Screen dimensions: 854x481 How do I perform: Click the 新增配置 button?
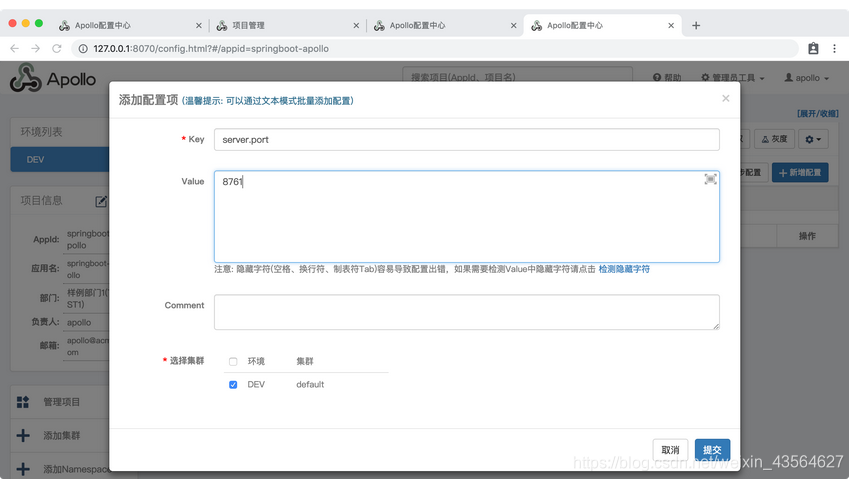pyautogui.click(x=800, y=173)
